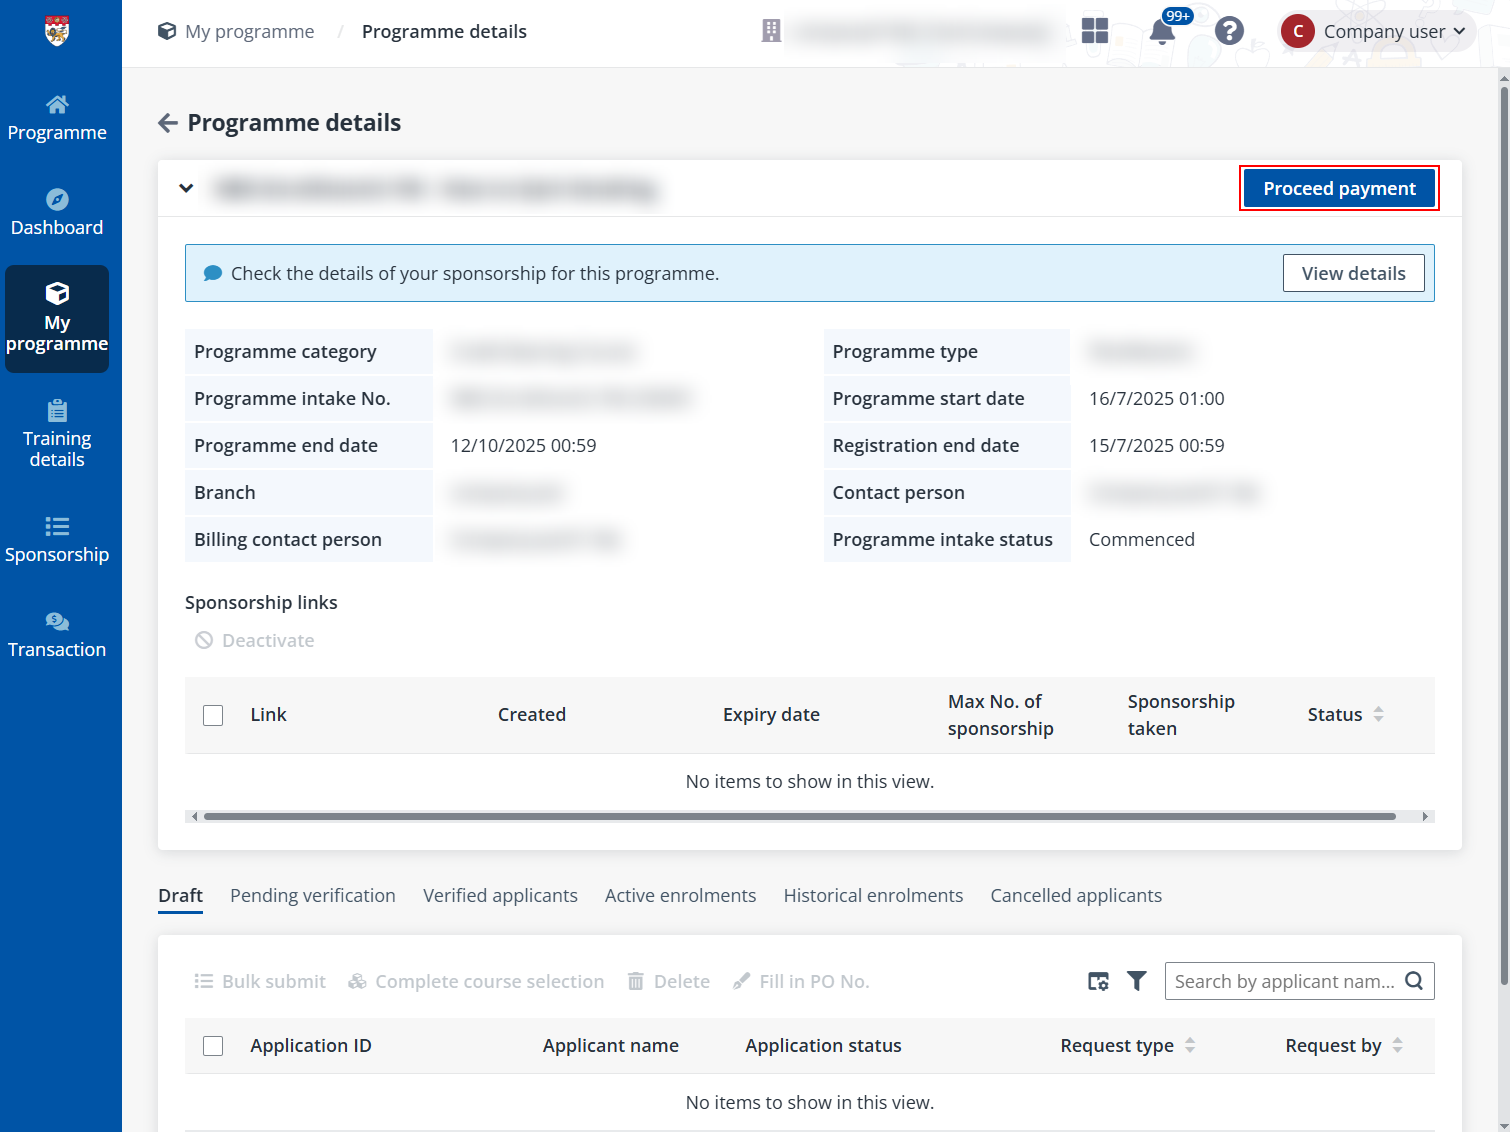The width and height of the screenshot is (1510, 1132).
Task: Open Training details in sidebar
Action: [57, 434]
